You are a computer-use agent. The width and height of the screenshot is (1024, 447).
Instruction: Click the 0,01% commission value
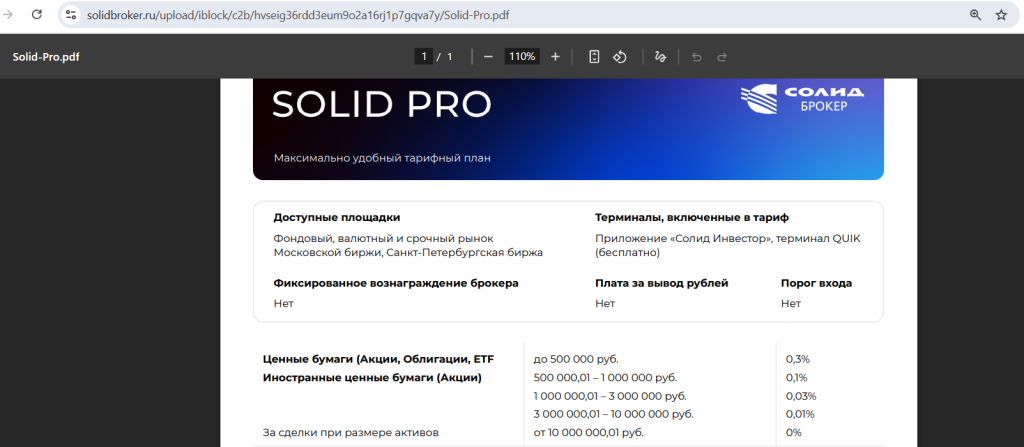(x=800, y=414)
